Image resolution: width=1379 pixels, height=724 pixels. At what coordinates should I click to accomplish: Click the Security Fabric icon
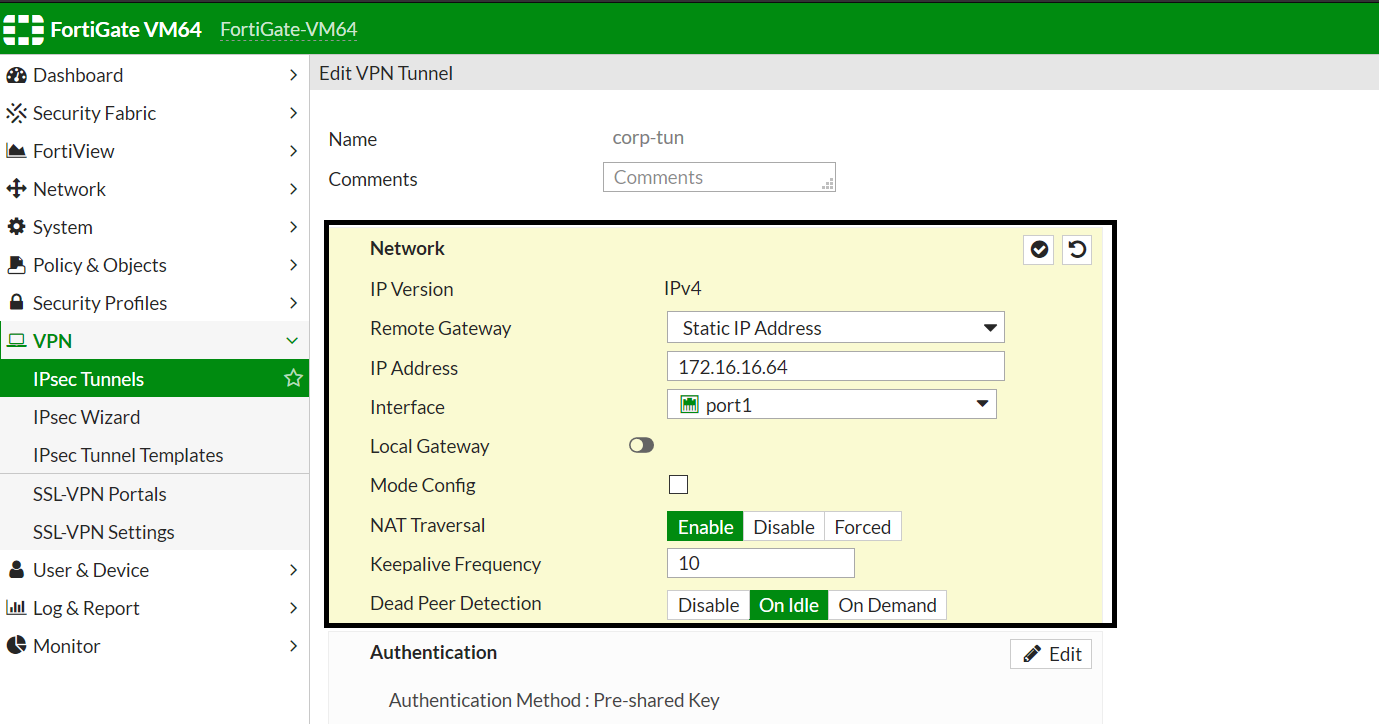(16, 113)
